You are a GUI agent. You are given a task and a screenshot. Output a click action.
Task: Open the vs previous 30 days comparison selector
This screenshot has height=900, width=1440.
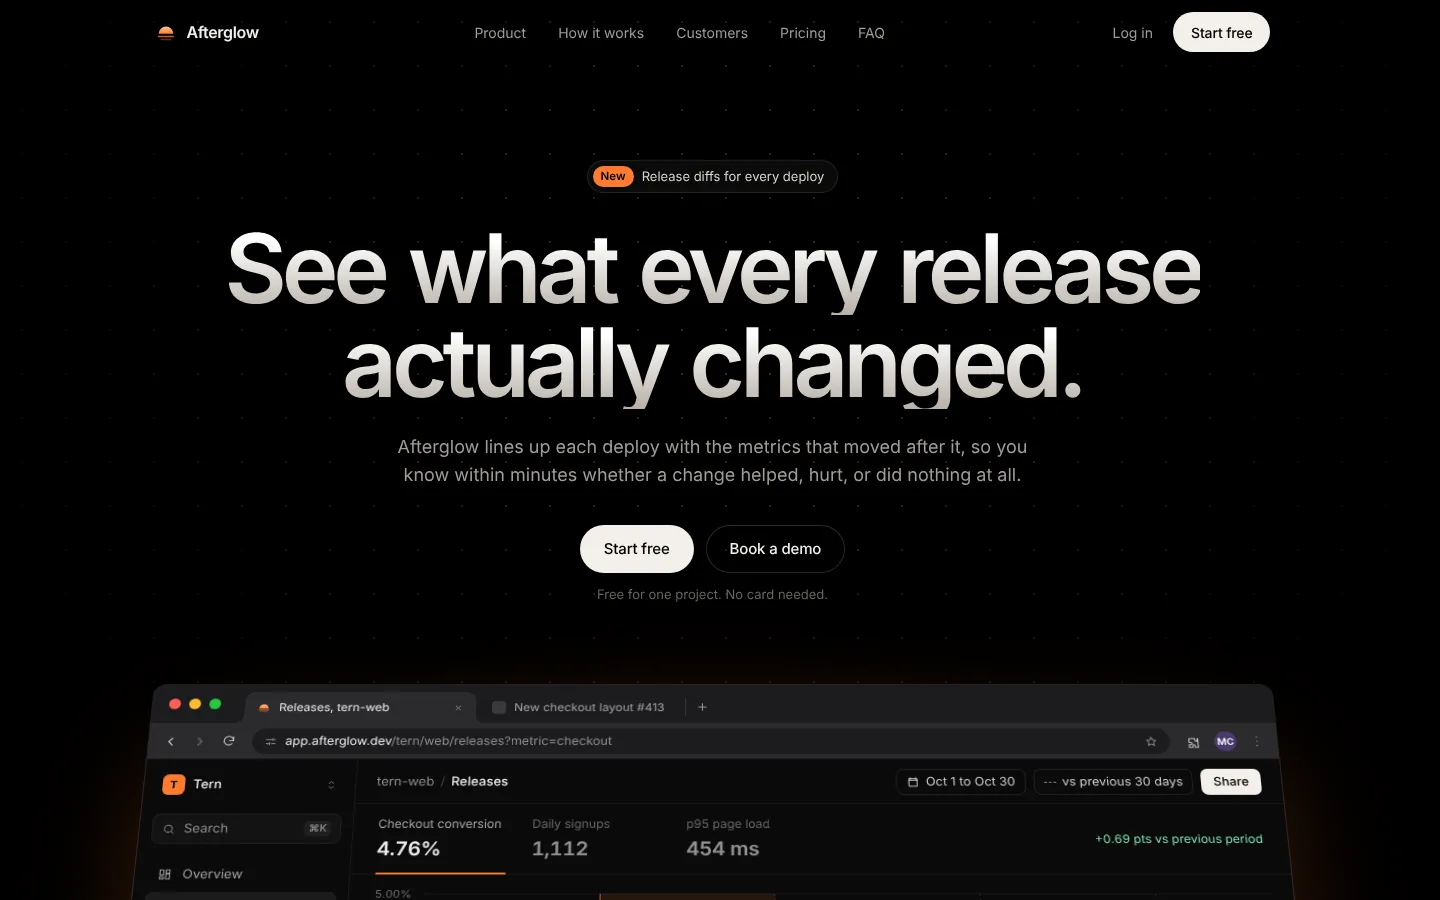click(x=1113, y=782)
